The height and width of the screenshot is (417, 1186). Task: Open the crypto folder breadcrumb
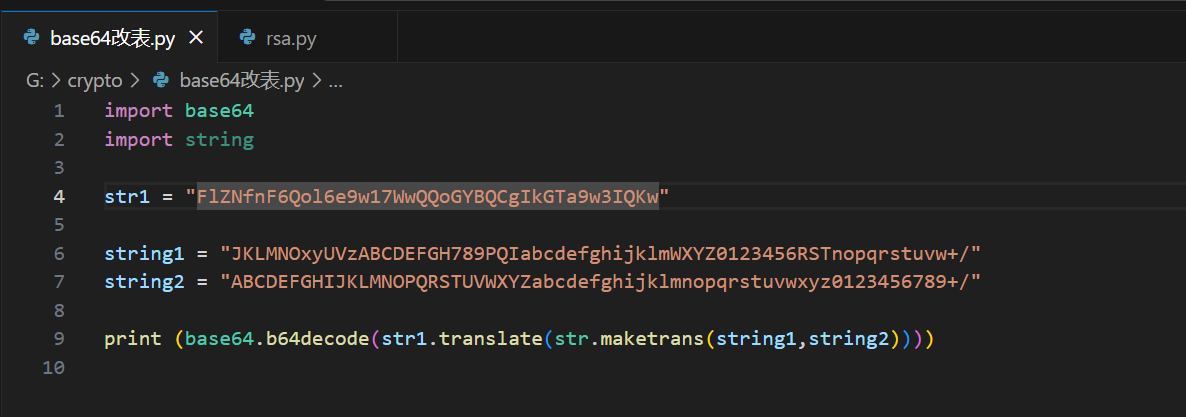(94, 81)
